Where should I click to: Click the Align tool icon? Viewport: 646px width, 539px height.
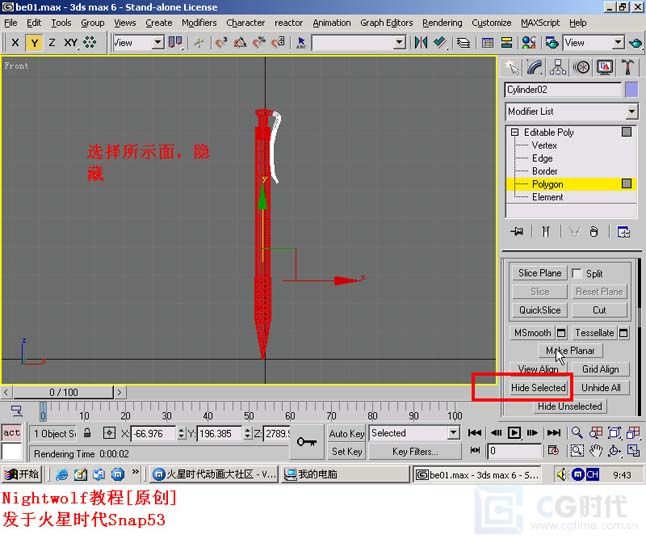[440, 42]
